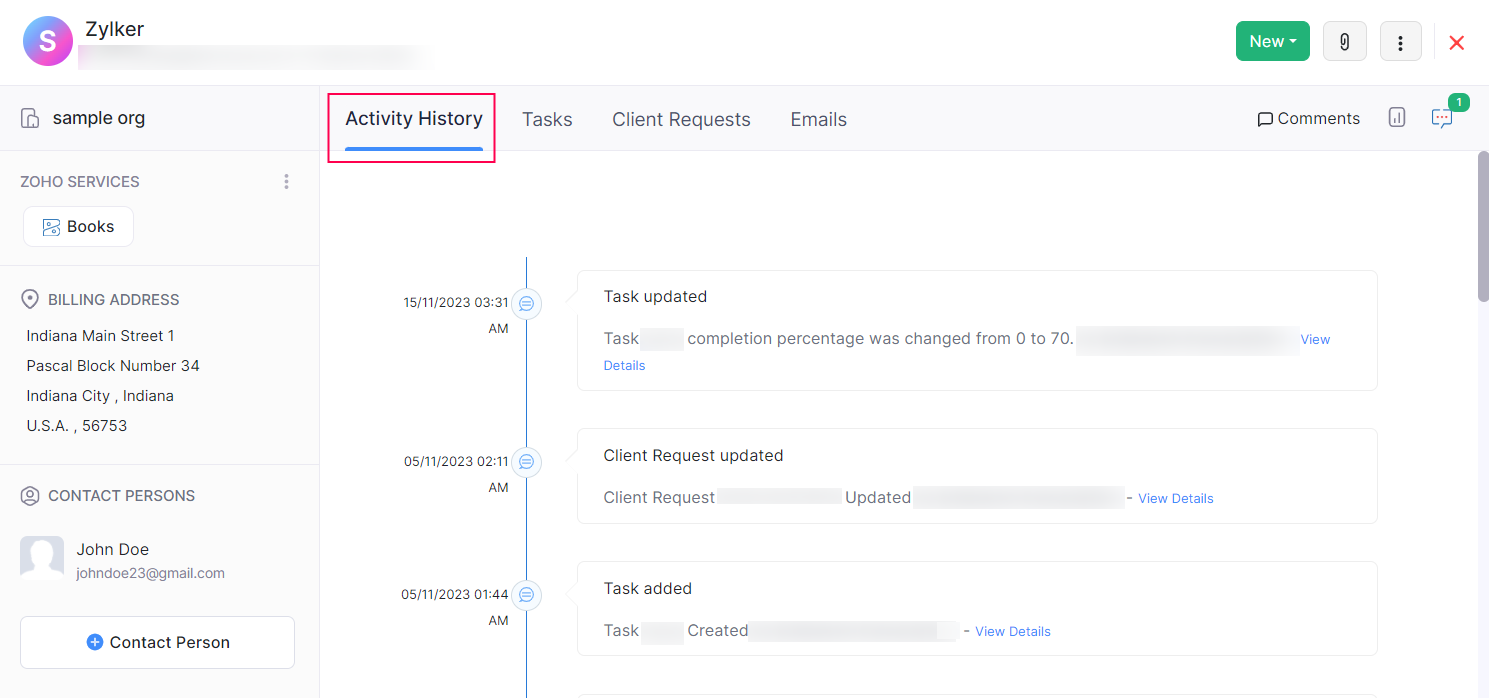Click the chart/statistics icon near Comments

coord(1396,117)
